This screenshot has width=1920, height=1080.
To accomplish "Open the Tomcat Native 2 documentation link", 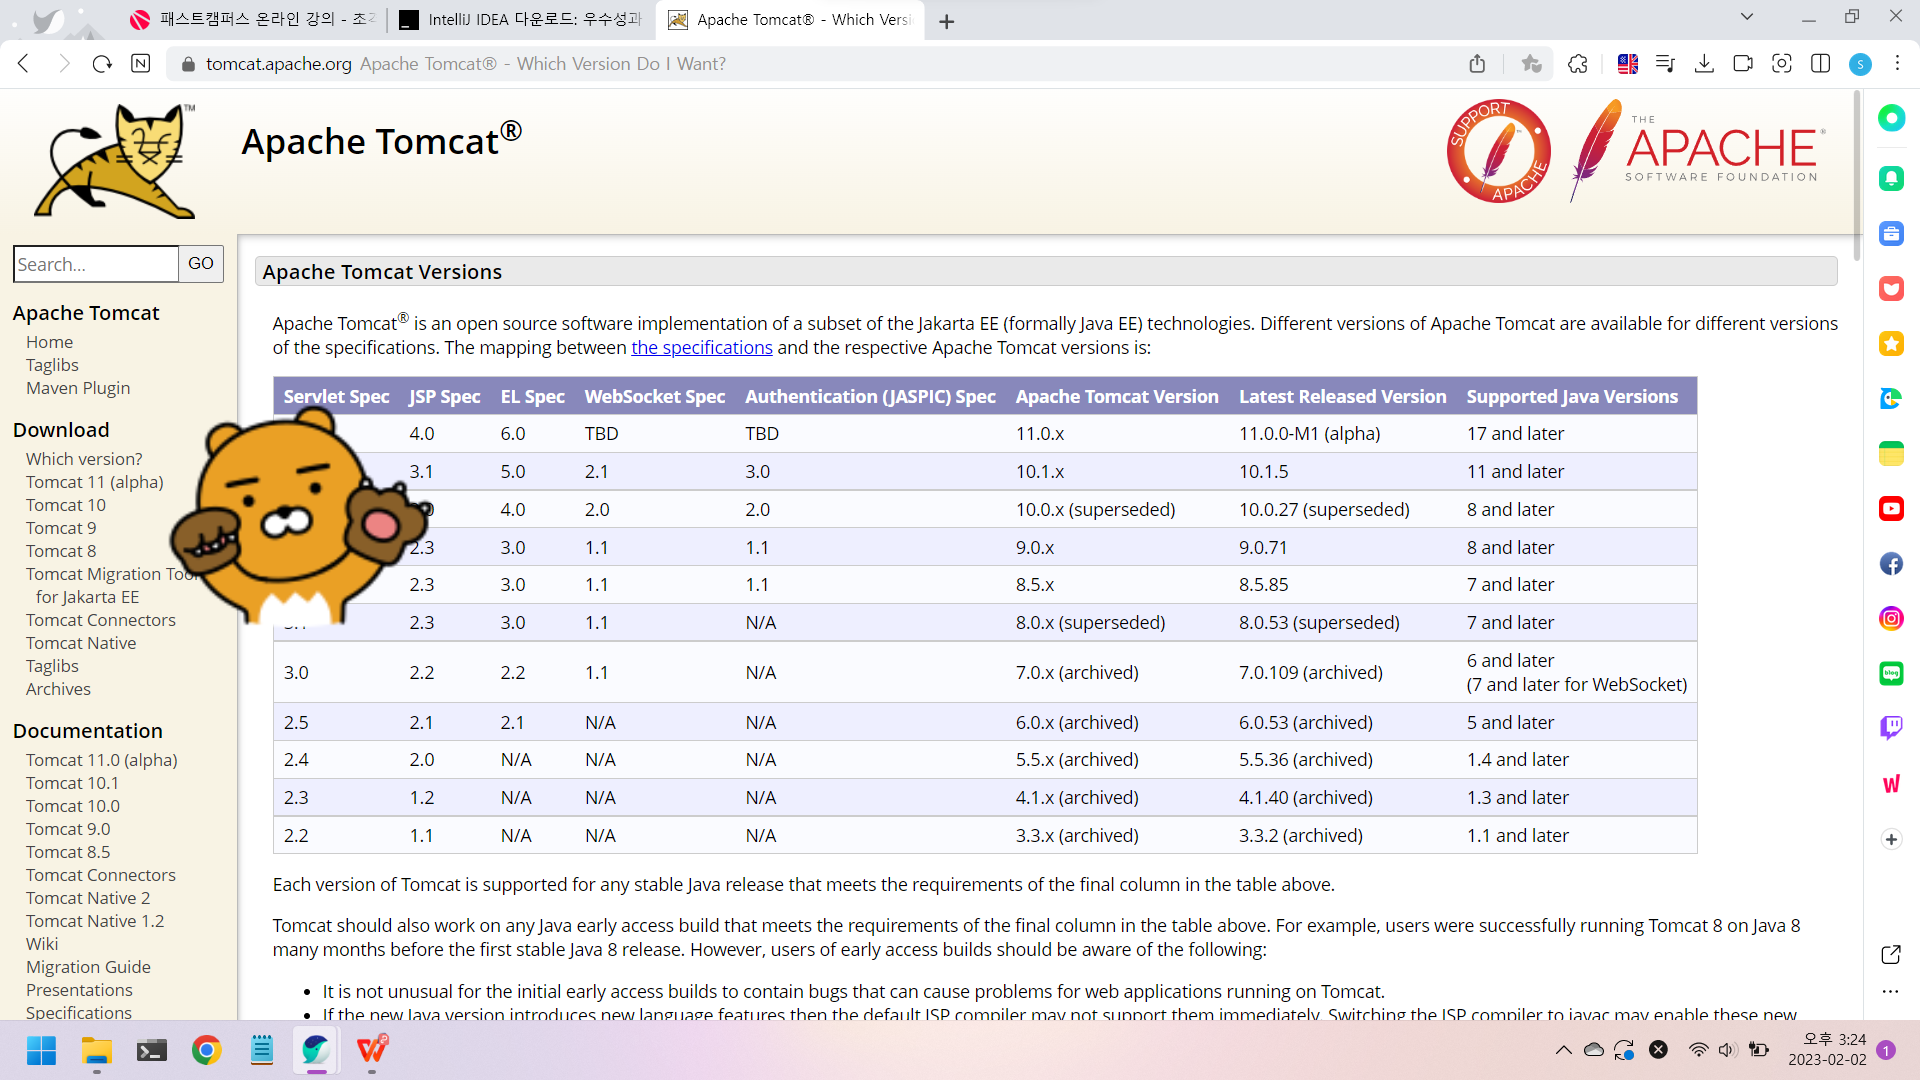I will (x=88, y=898).
